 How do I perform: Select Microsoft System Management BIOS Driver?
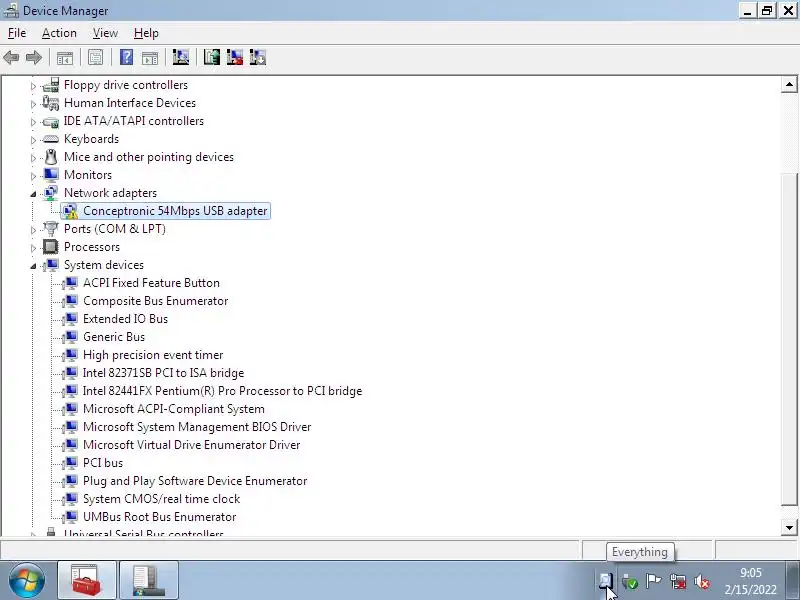[x=197, y=427]
